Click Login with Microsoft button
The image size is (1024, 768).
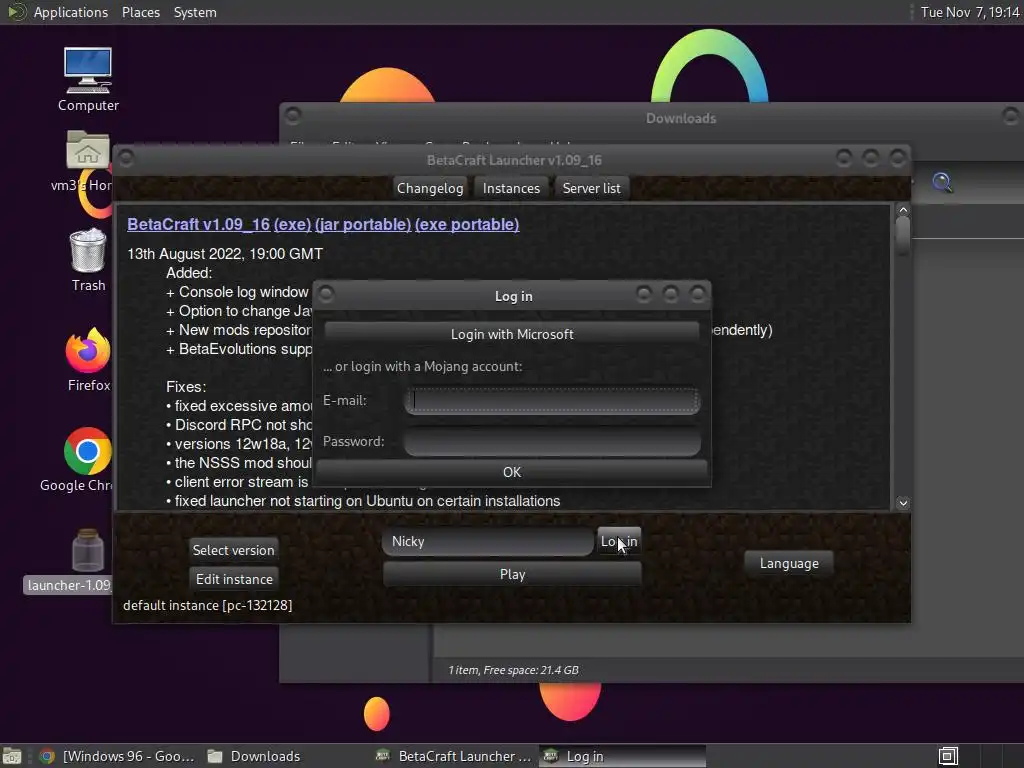[512, 334]
